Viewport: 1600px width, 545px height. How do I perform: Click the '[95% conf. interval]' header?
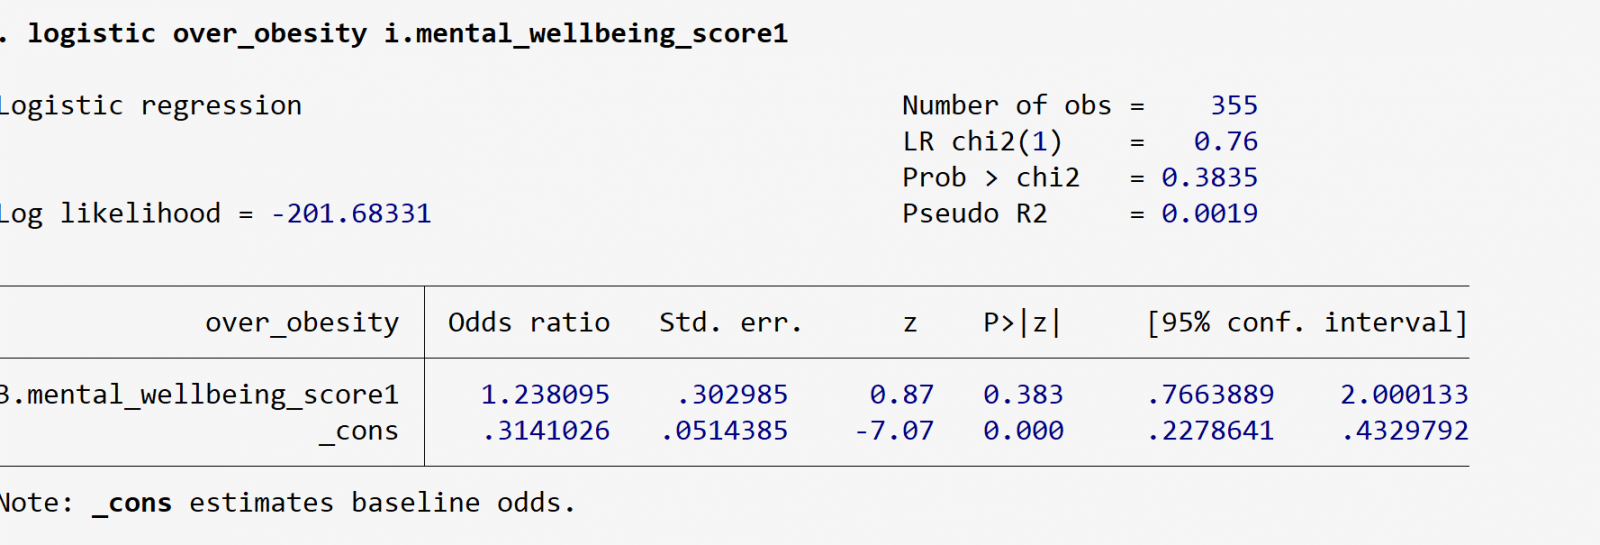coord(1307,323)
